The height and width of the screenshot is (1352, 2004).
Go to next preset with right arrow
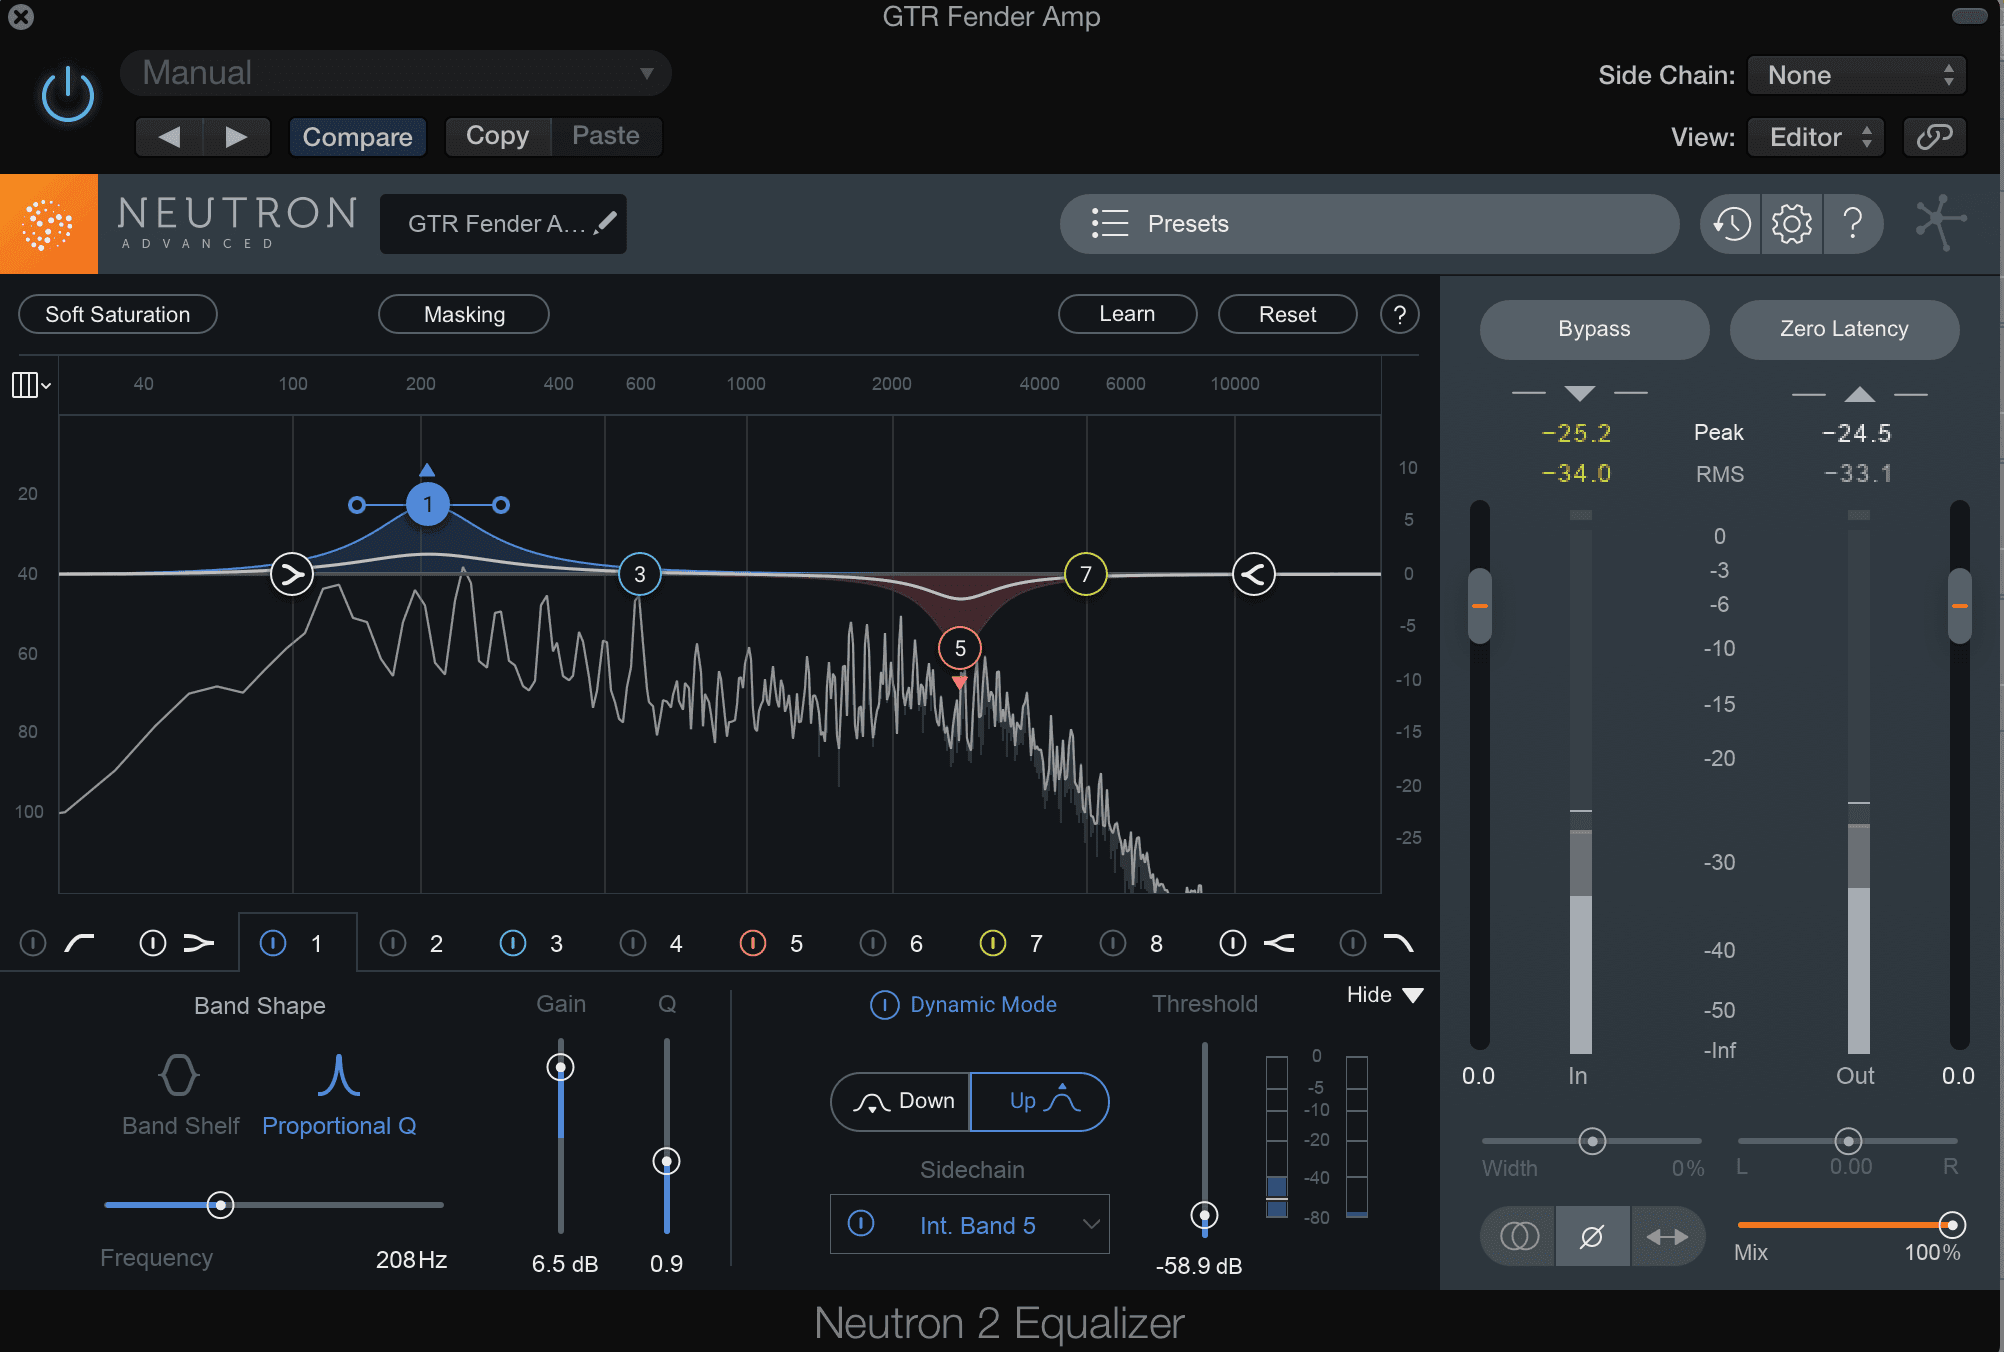click(236, 136)
